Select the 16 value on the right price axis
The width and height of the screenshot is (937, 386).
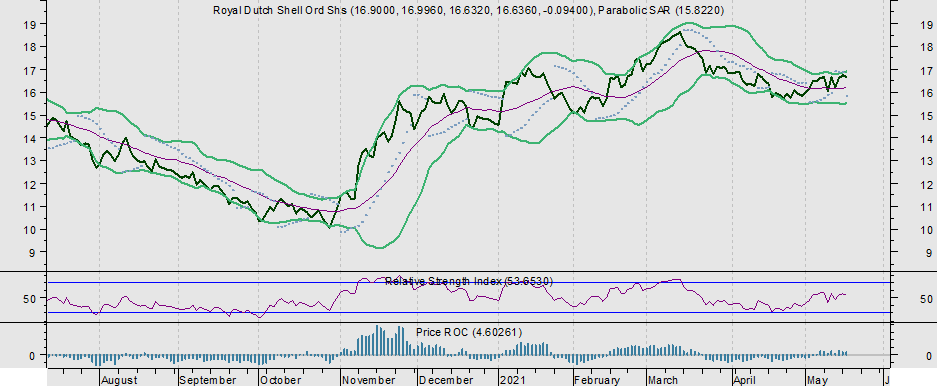click(x=927, y=93)
